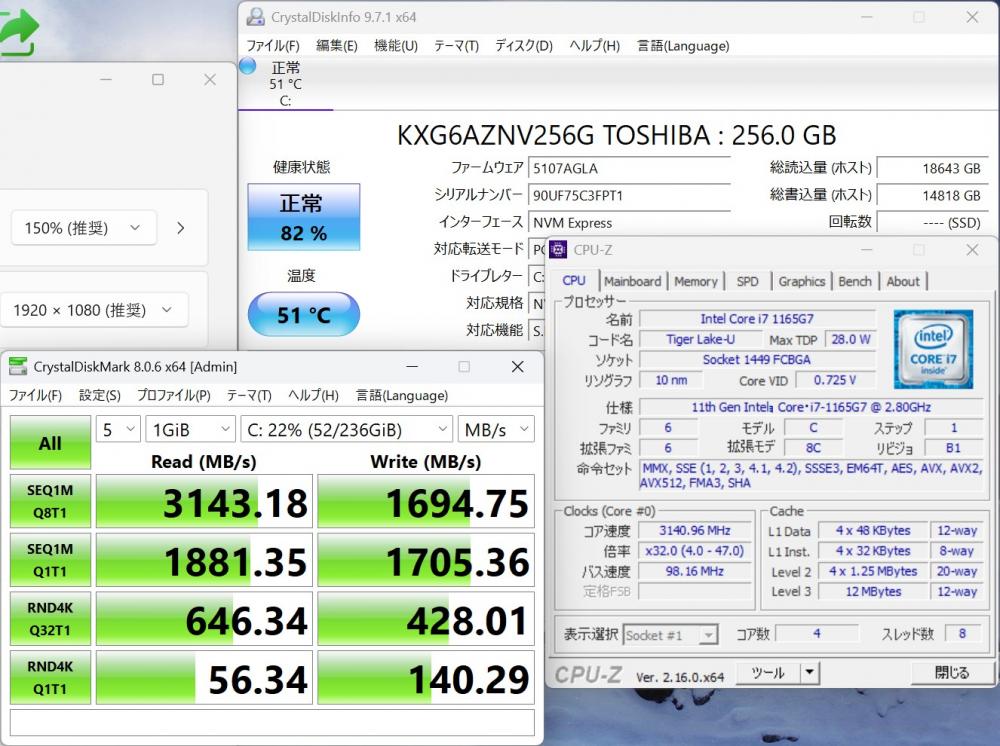Open the 150% (推奨) scale dropdown
Image resolution: width=1000 pixels, height=746 pixels.
click(84, 228)
